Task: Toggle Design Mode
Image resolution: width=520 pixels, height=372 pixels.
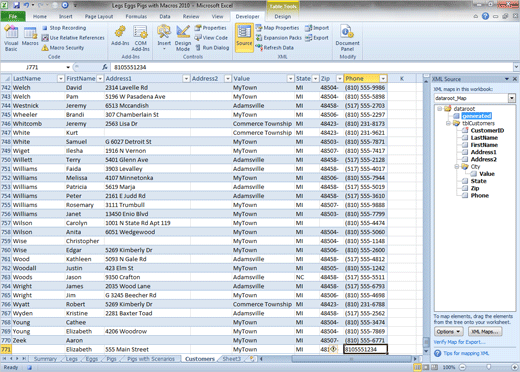Action: point(183,38)
